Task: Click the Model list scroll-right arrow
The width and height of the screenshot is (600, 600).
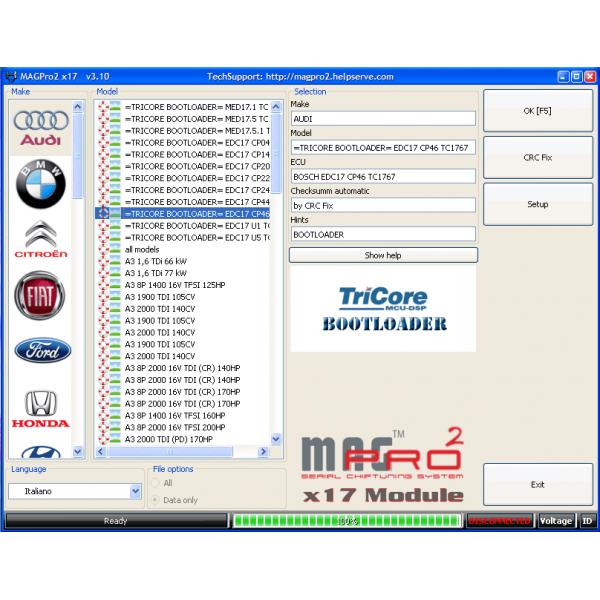Action: click(x=263, y=452)
